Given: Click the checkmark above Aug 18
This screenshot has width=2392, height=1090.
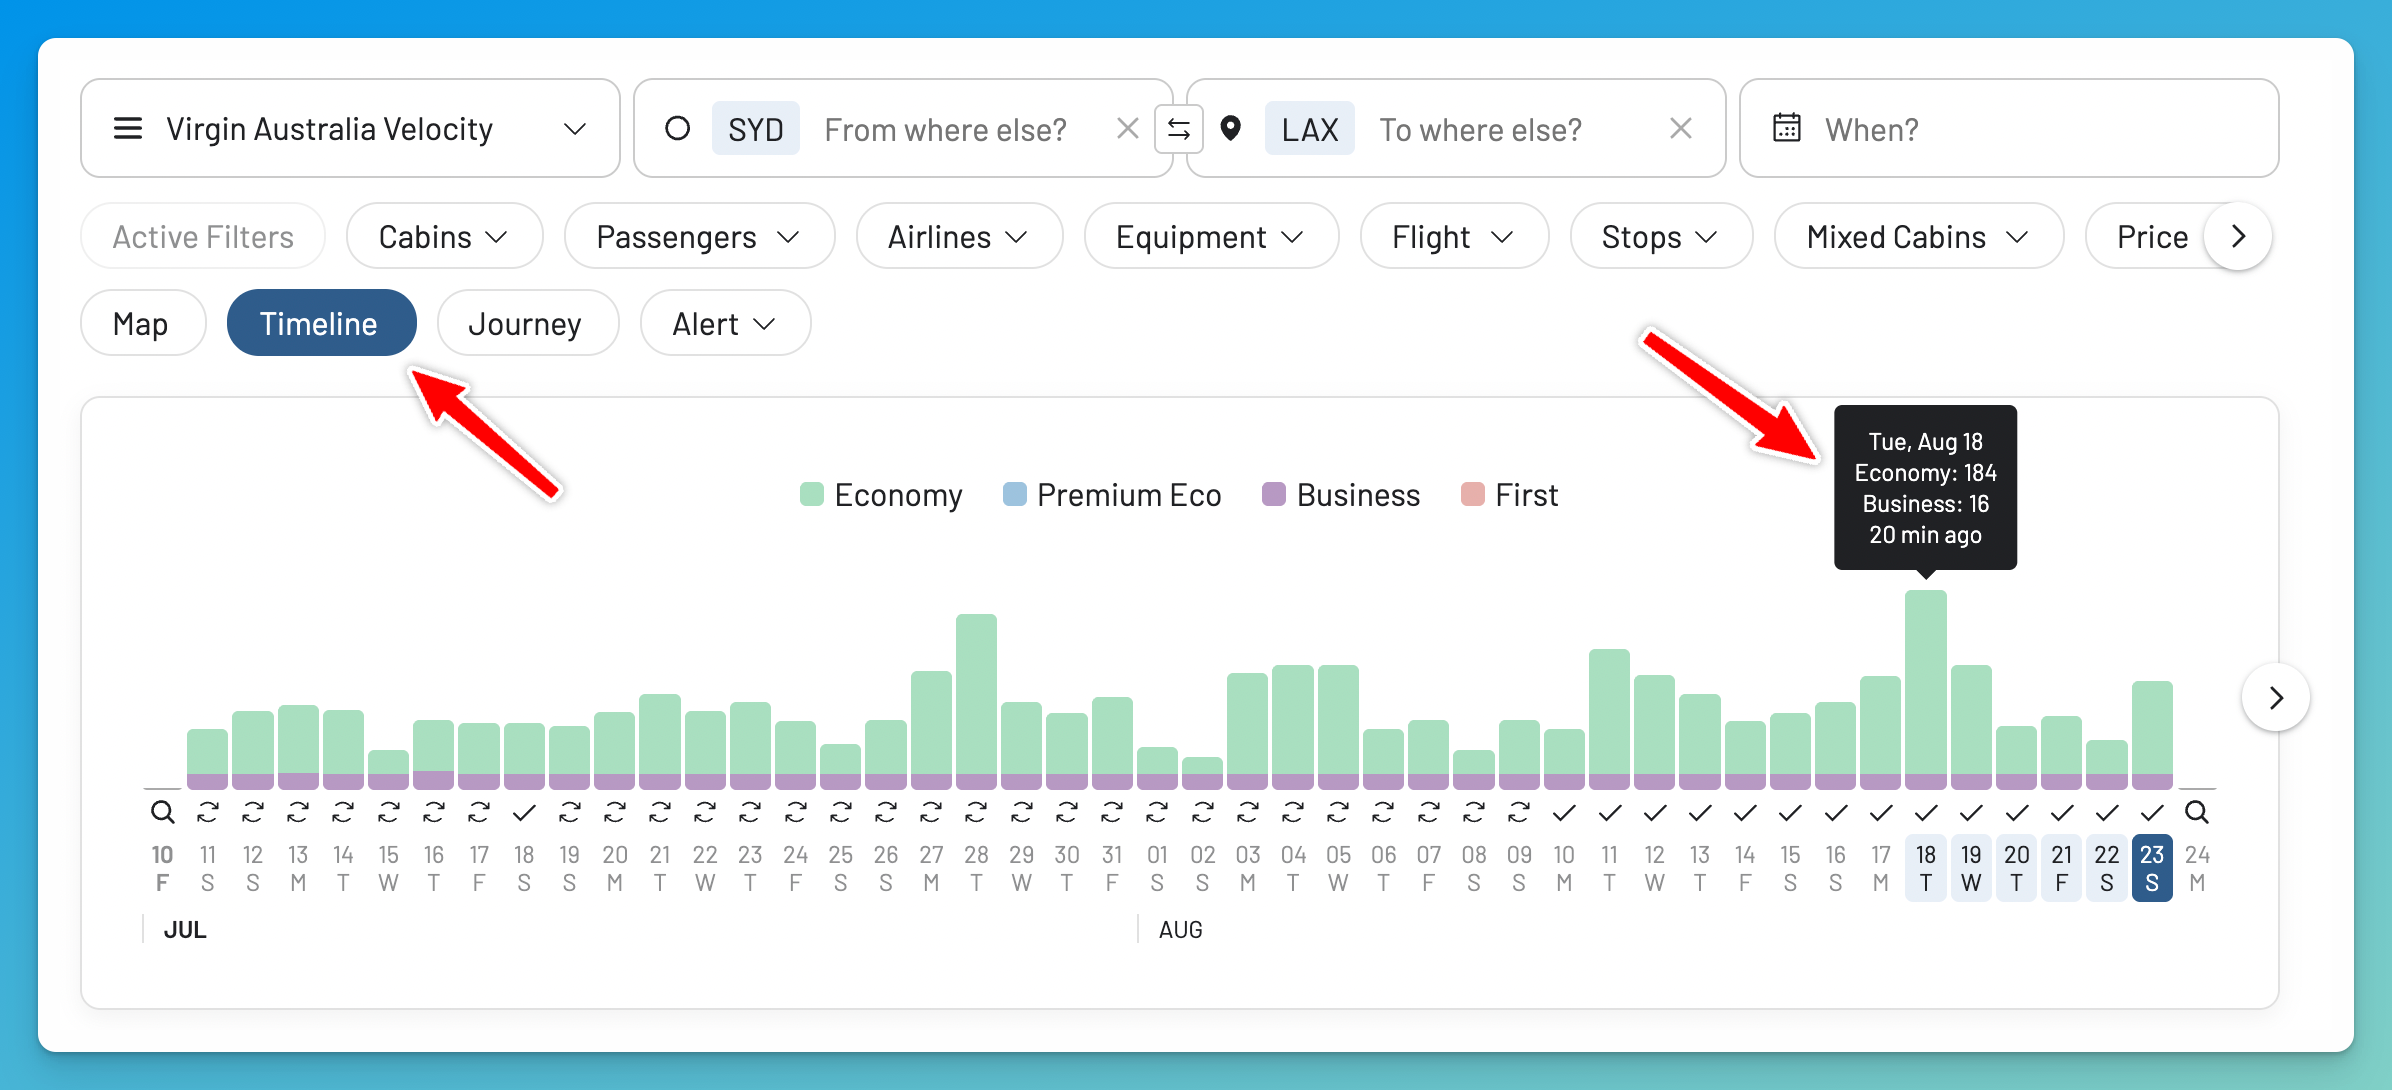Looking at the screenshot, I should pos(1926,812).
